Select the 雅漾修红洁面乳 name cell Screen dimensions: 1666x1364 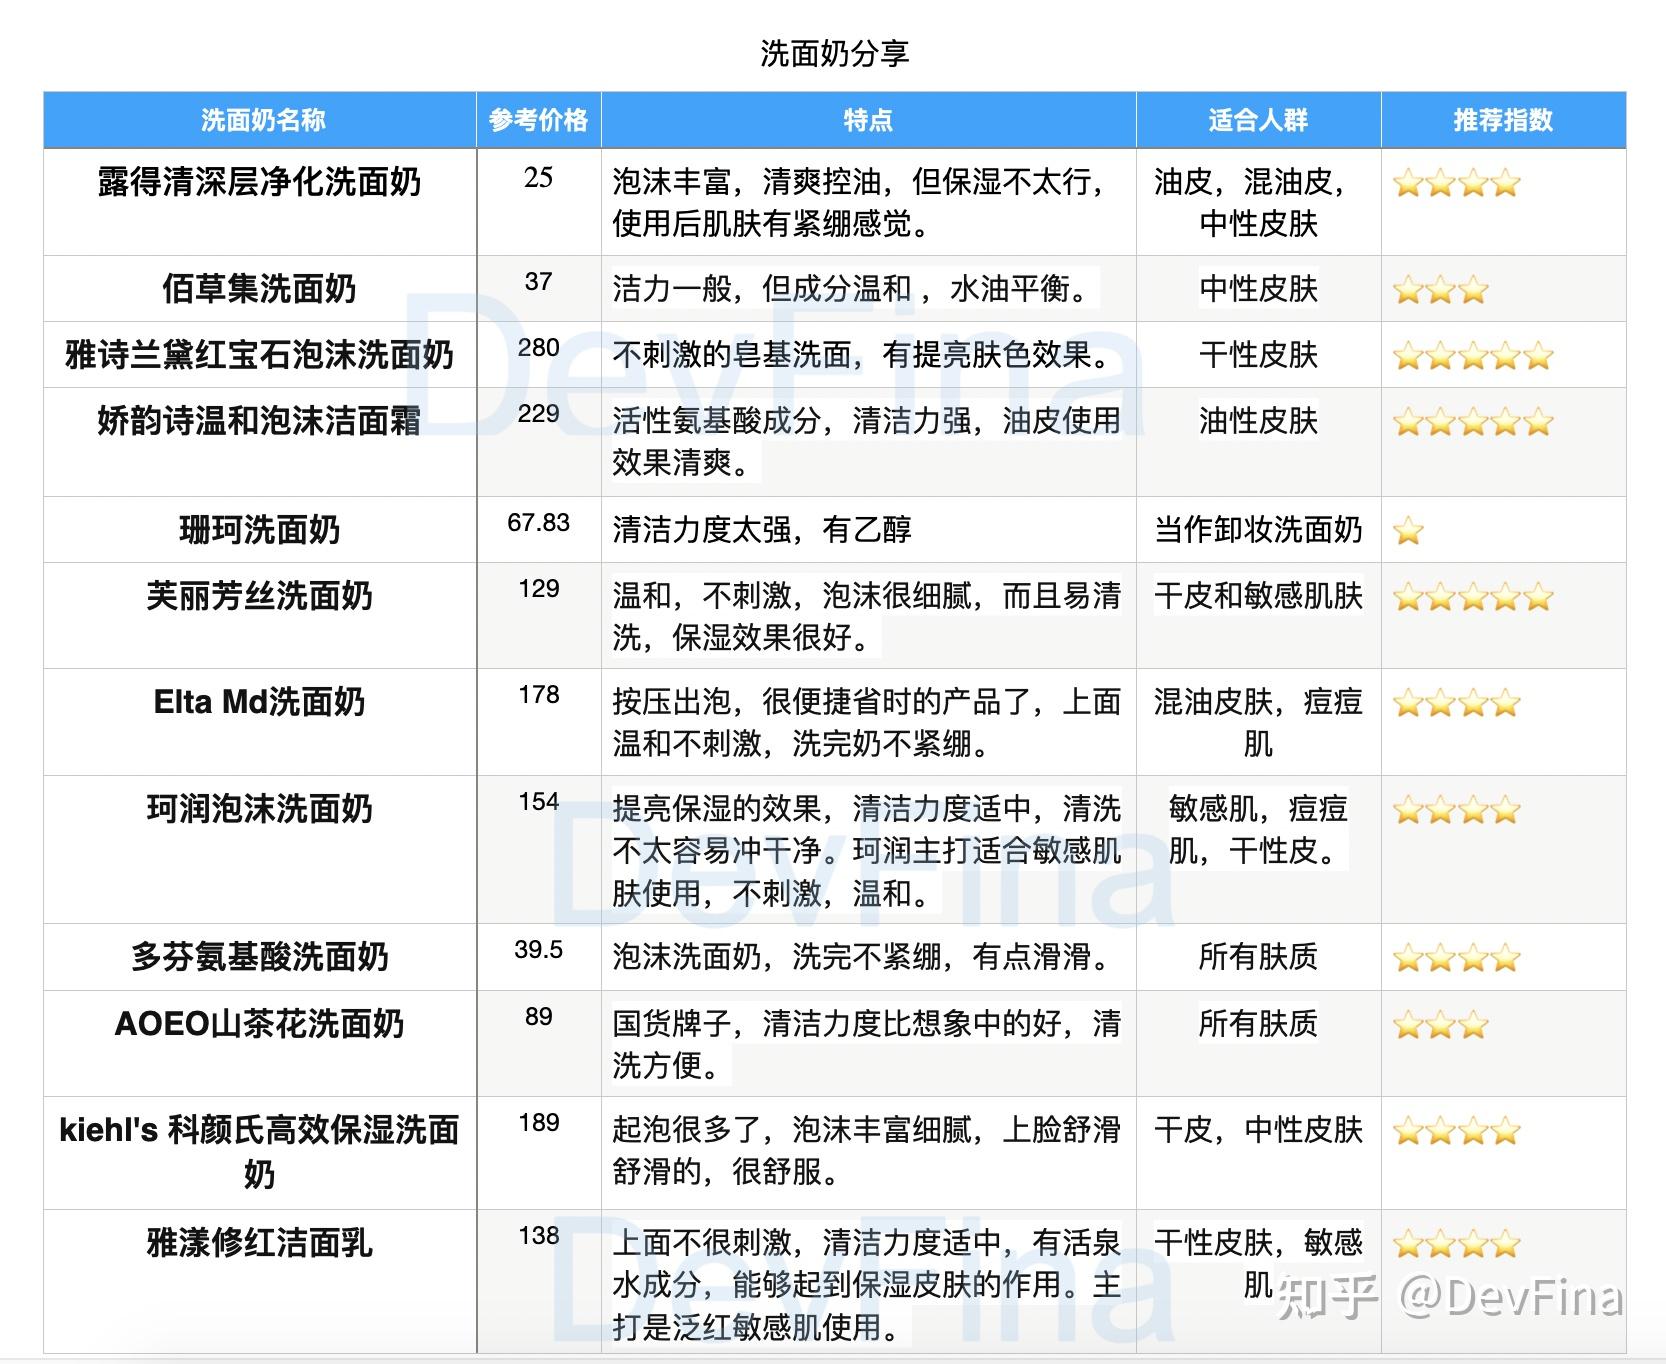click(x=260, y=1281)
